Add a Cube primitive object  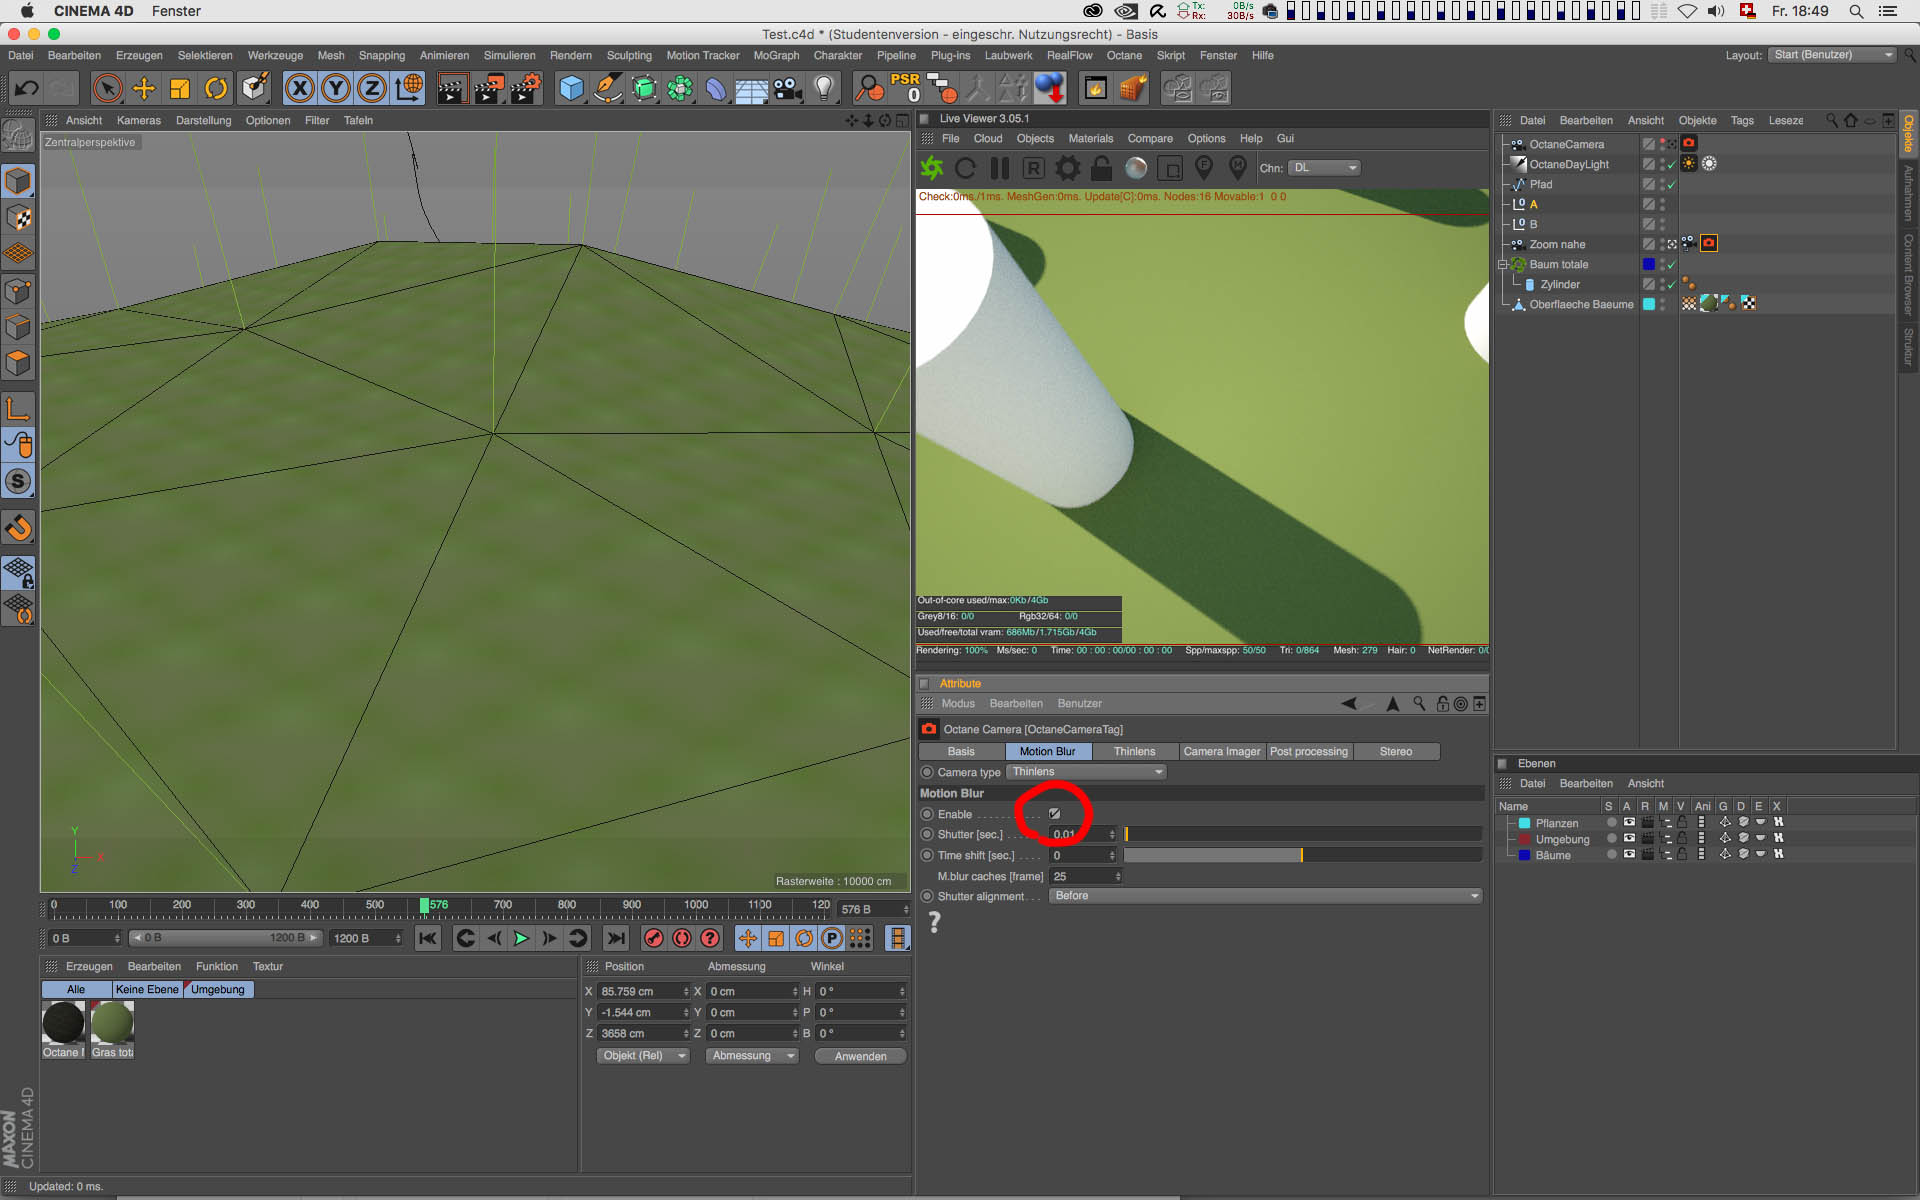[571, 89]
